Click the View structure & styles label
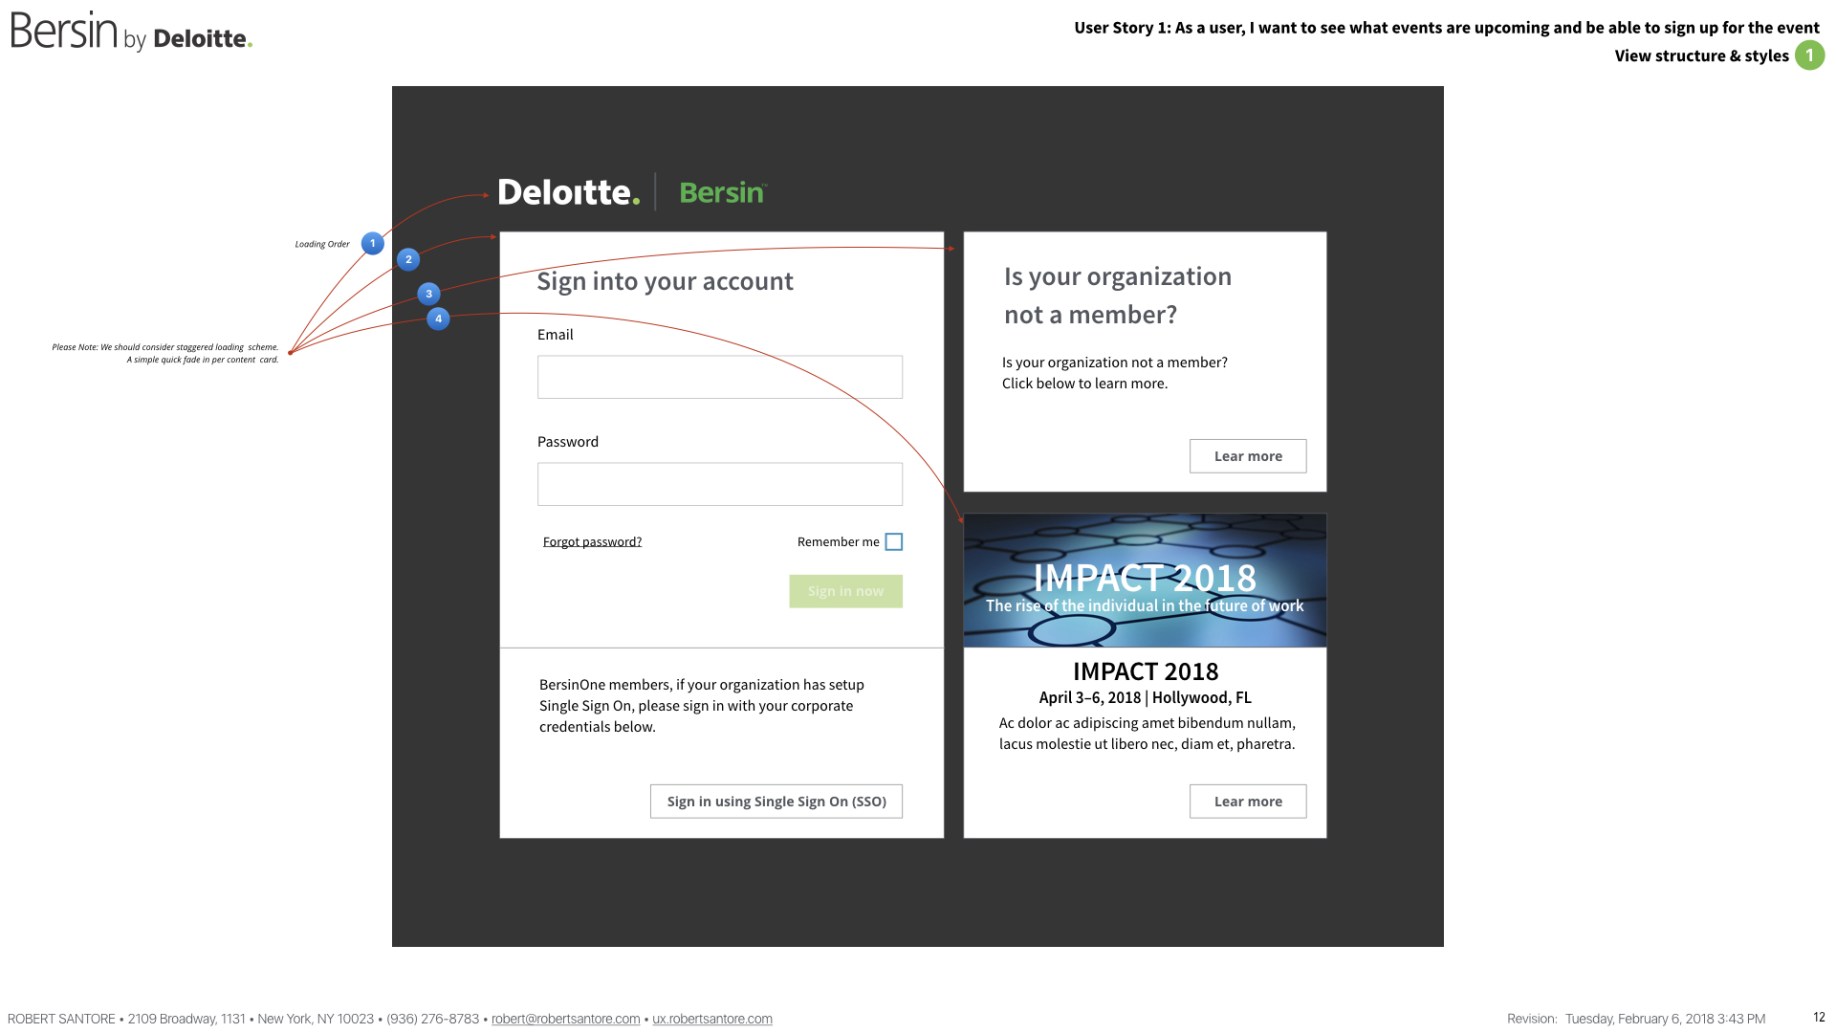 click(x=1702, y=56)
